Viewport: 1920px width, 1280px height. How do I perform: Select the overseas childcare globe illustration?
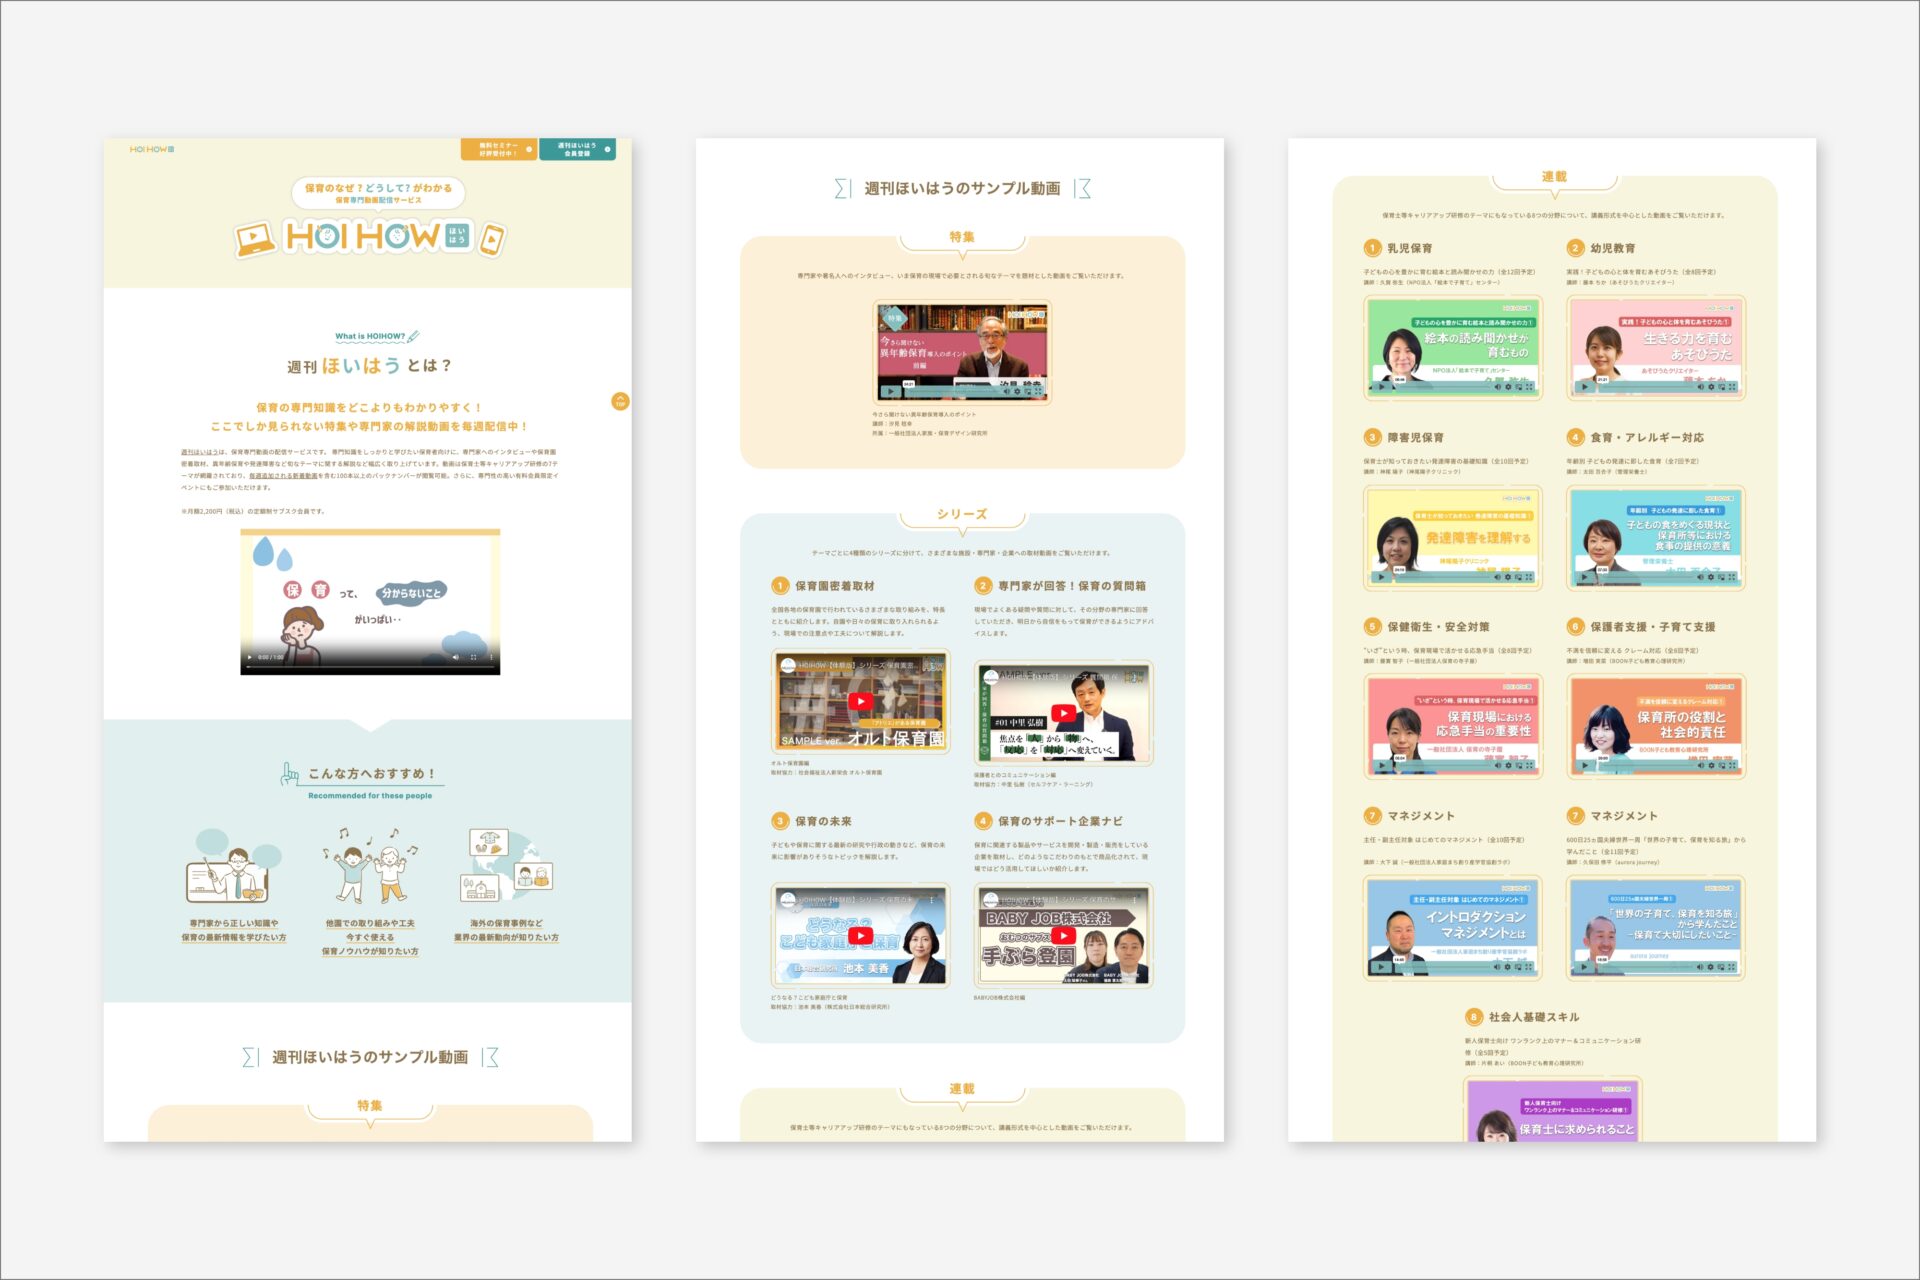pyautogui.click(x=506, y=865)
